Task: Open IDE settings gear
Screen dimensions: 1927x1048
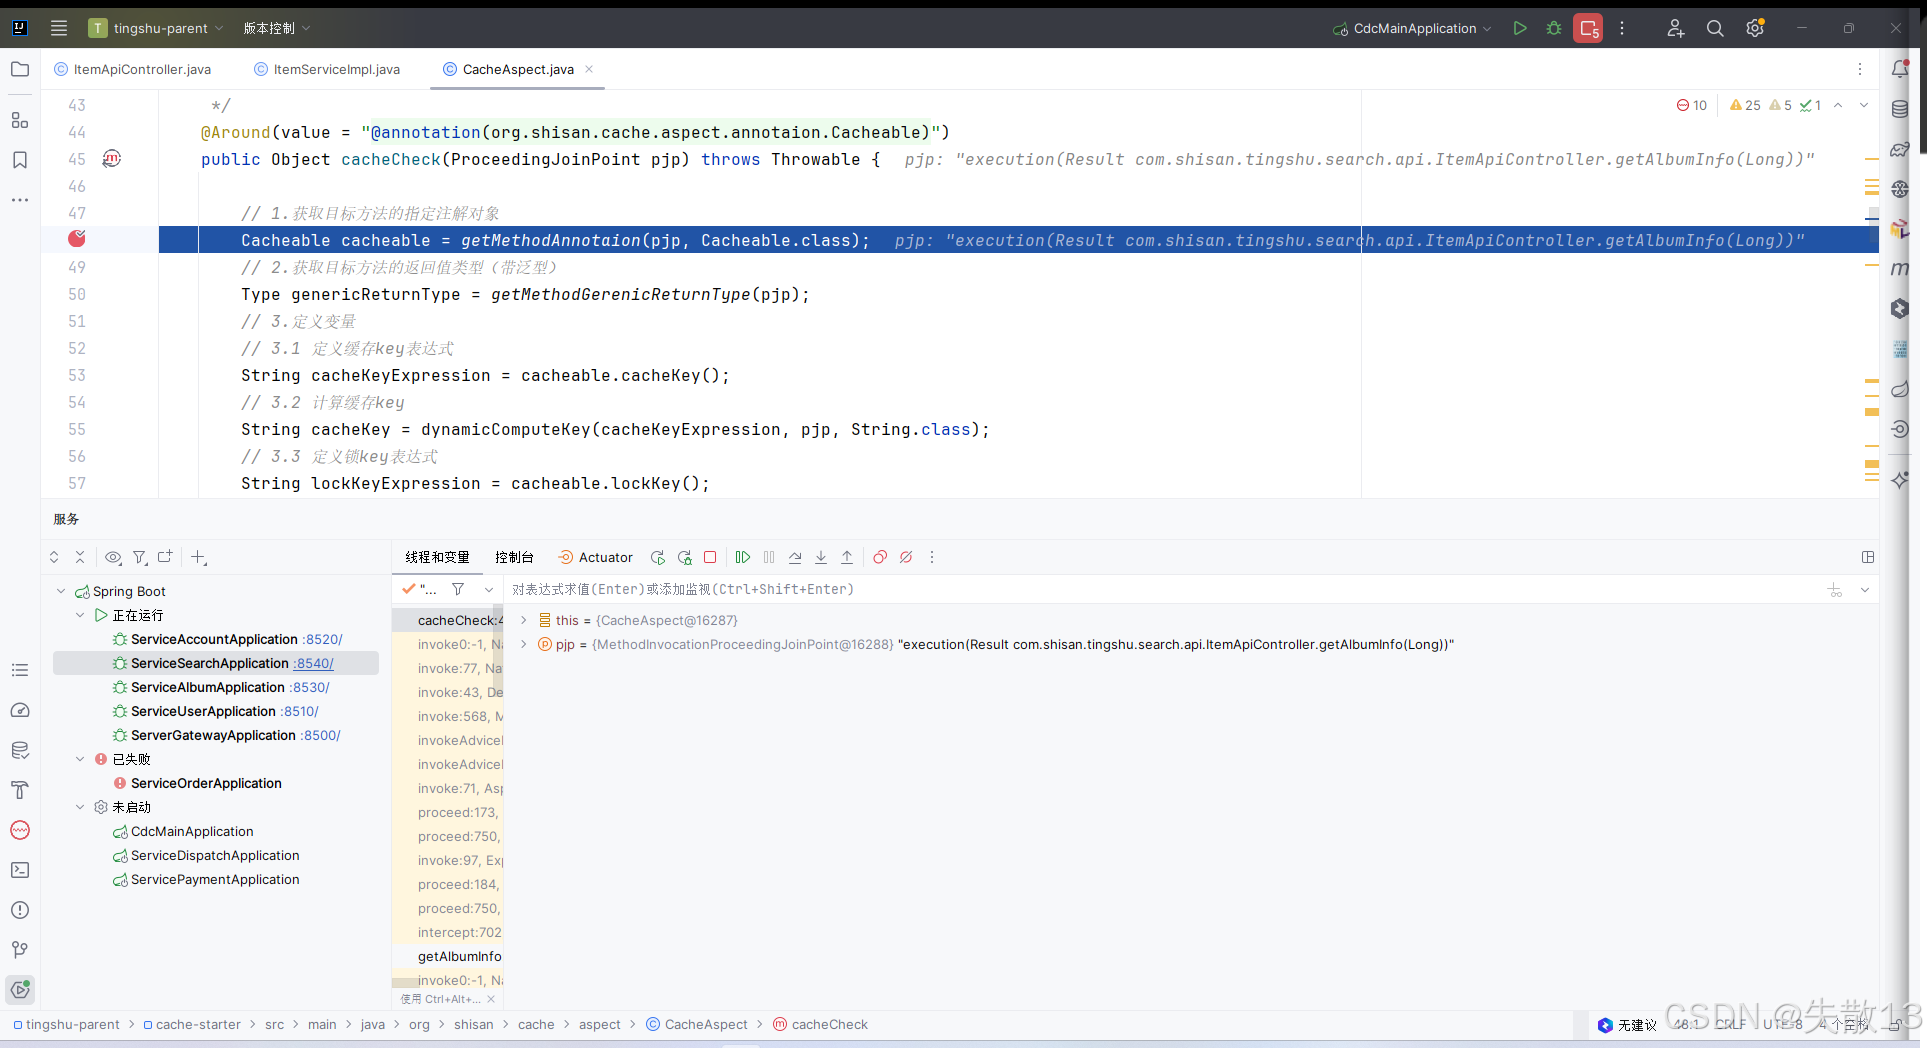Action: [x=1755, y=28]
